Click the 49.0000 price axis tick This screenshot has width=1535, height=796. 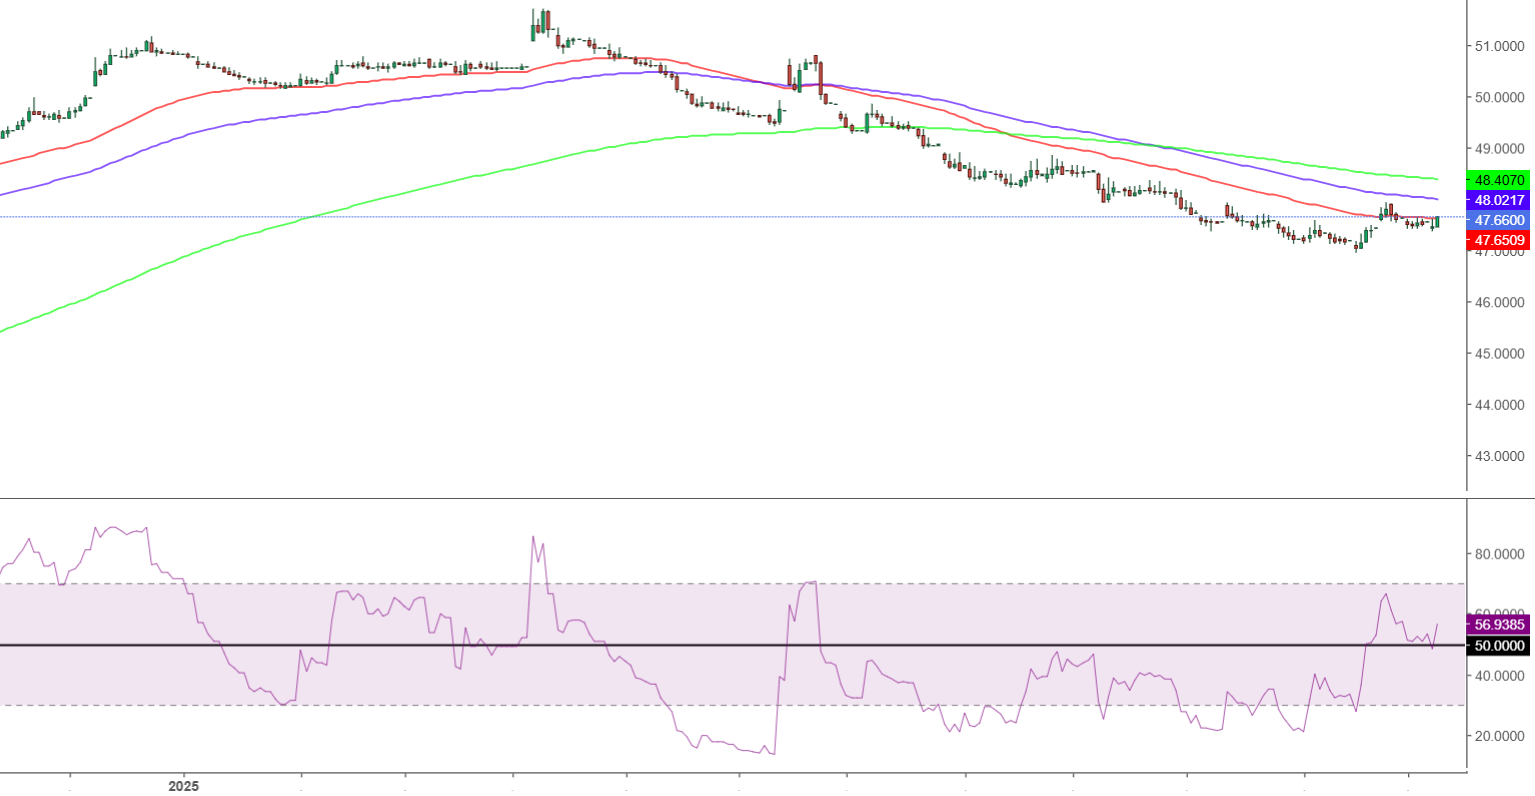(x=1498, y=149)
